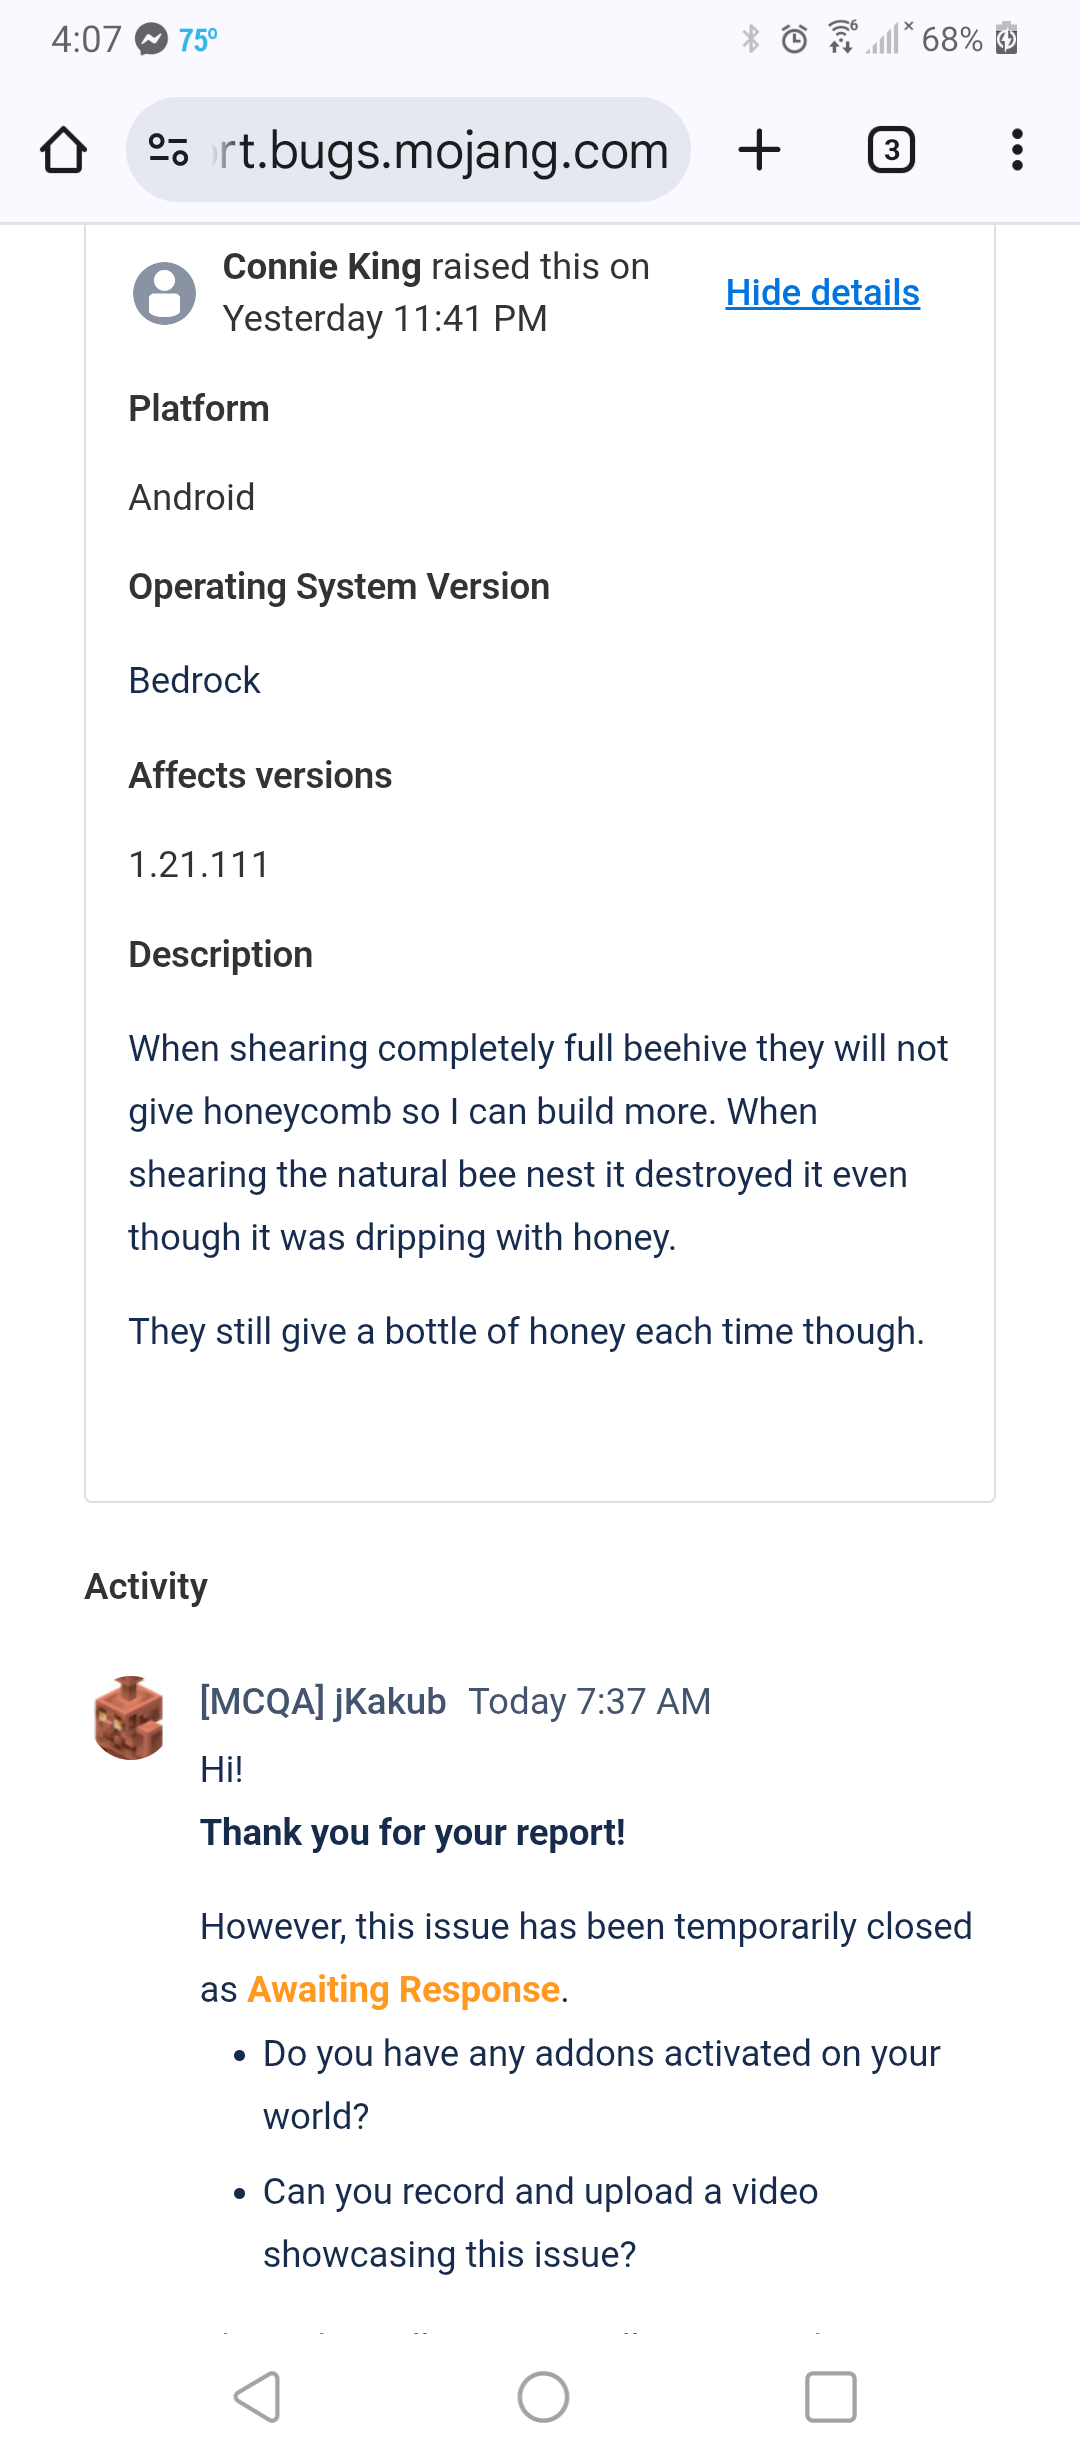Open the tab switcher showing 3 tabs
Screen dimensions: 1080x2460
click(x=890, y=150)
